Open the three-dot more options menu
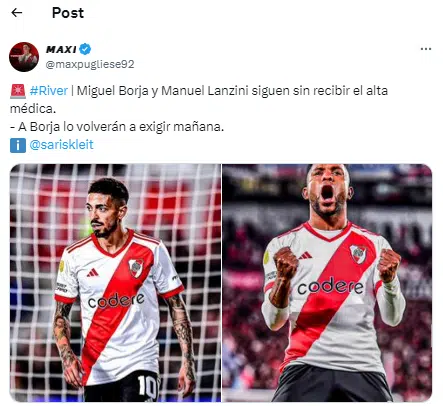The height and width of the screenshot is (406, 443). click(x=426, y=49)
